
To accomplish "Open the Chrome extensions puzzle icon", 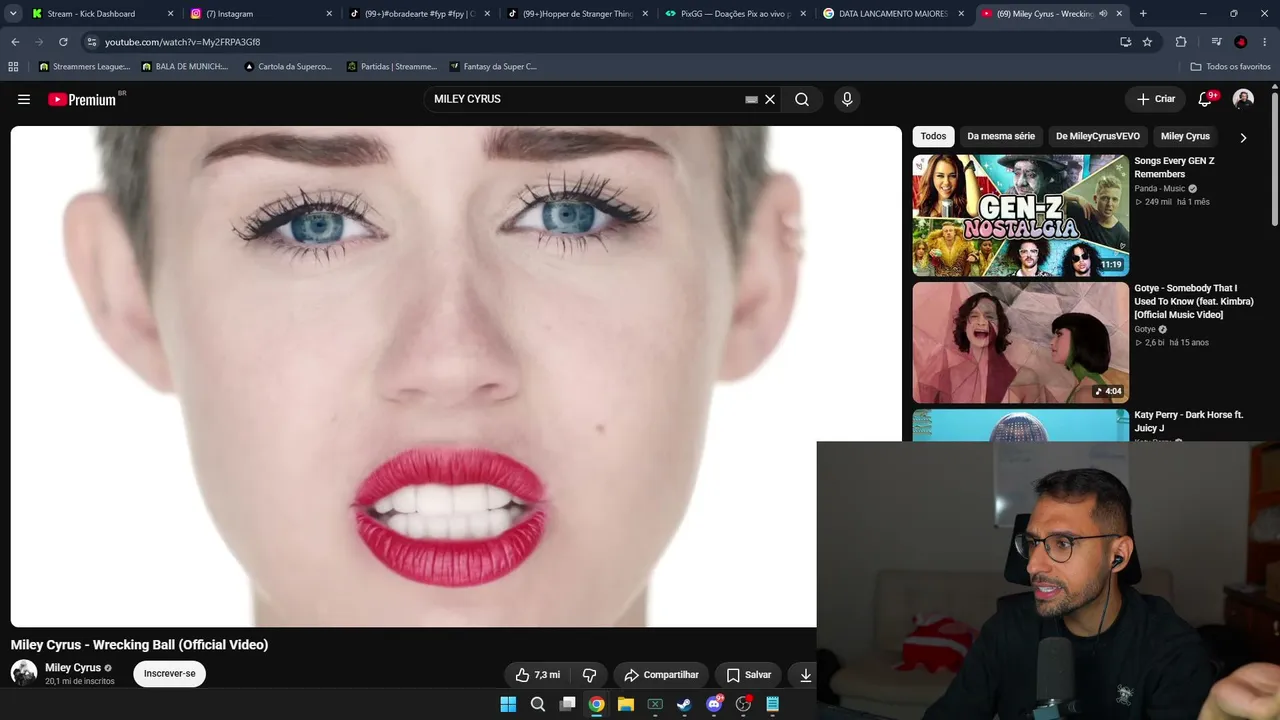I will (x=1181, y=42).
